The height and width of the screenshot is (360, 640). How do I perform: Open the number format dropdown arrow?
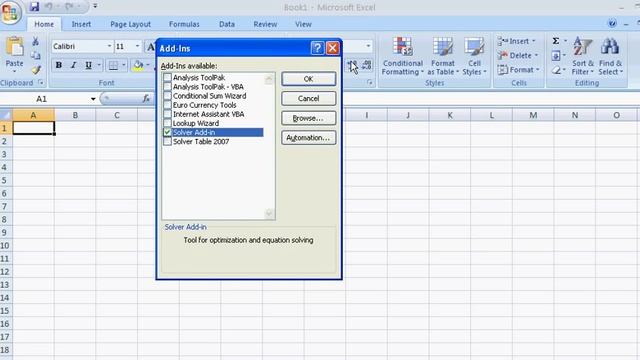pos(368,46)
